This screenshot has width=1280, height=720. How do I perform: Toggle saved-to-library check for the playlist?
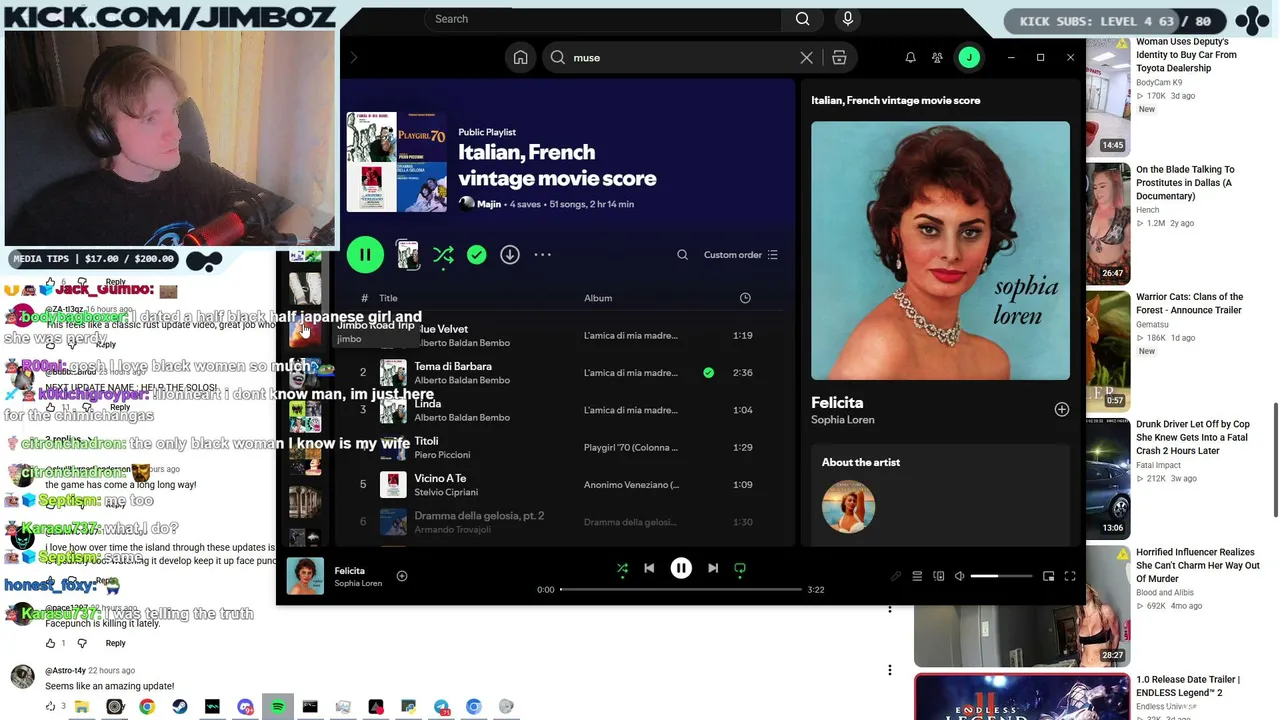(476, 255)
